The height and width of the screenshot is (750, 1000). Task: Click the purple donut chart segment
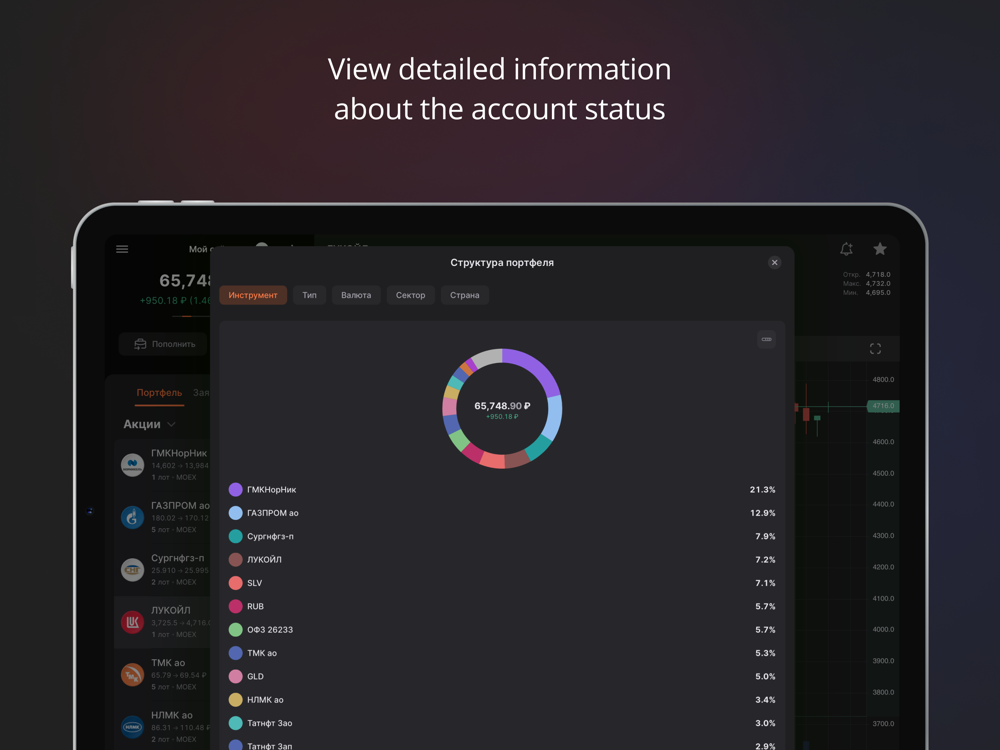coord(537,369)
